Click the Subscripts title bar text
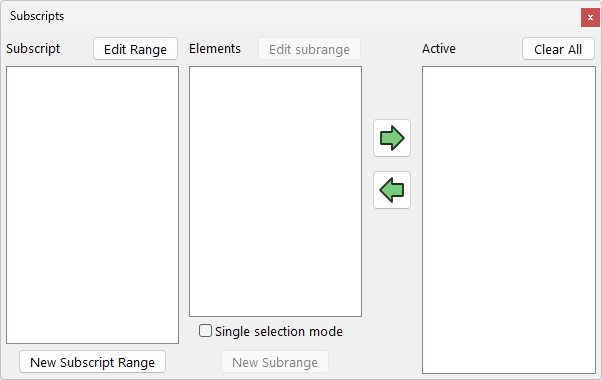The image size is (602, 380). pos(37,16)
